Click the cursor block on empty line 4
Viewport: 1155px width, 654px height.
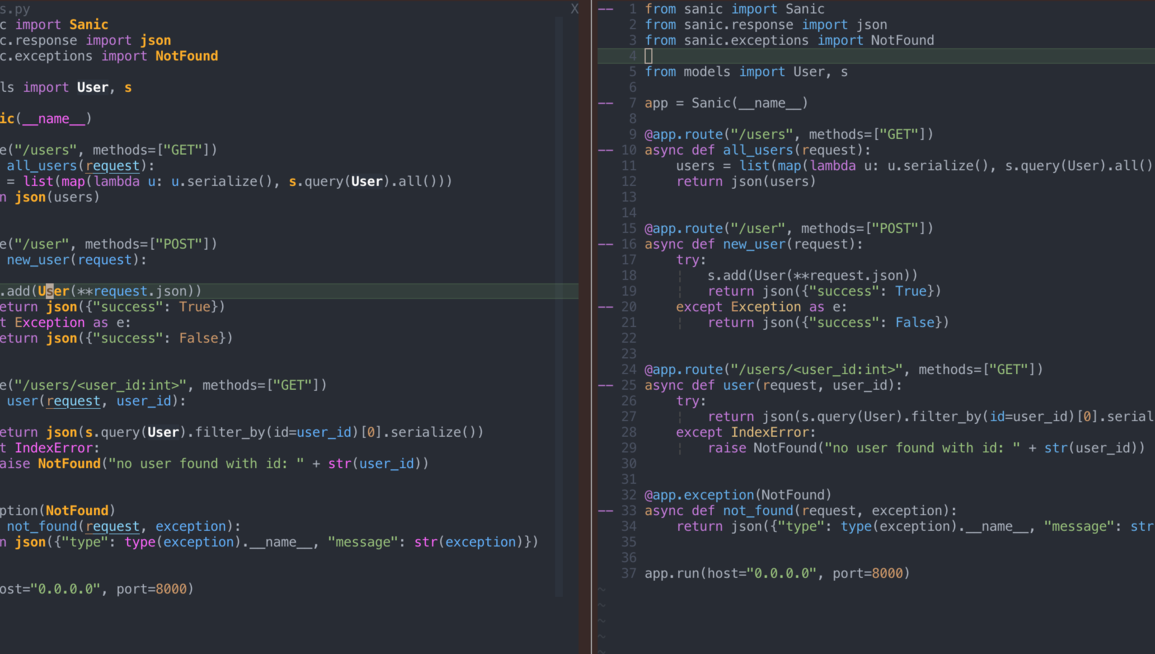click(648, 56)
